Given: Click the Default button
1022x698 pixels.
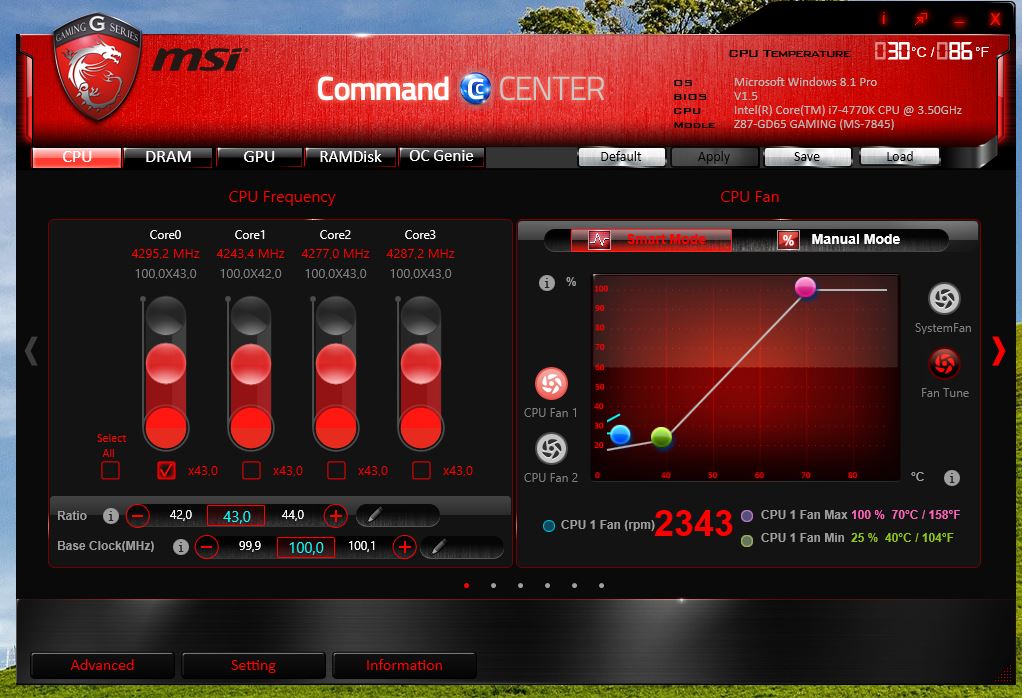Looking at the screenshot, I should click(621, 156).
